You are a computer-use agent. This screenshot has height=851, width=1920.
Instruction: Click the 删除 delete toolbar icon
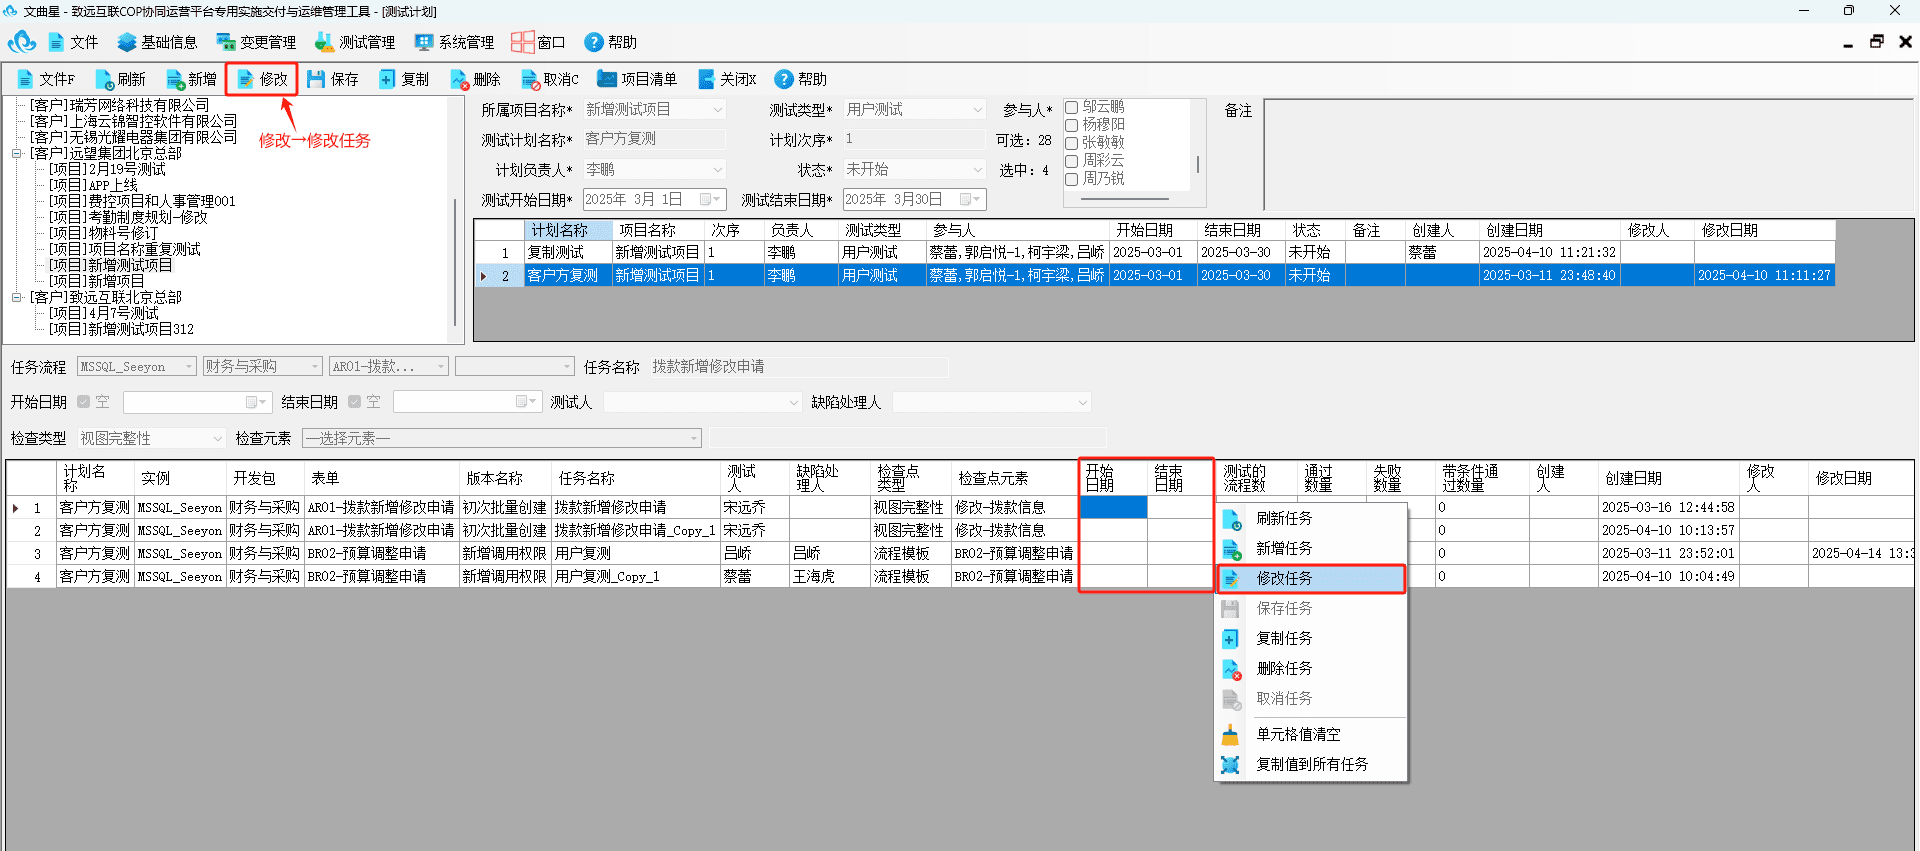coord(459,80)
